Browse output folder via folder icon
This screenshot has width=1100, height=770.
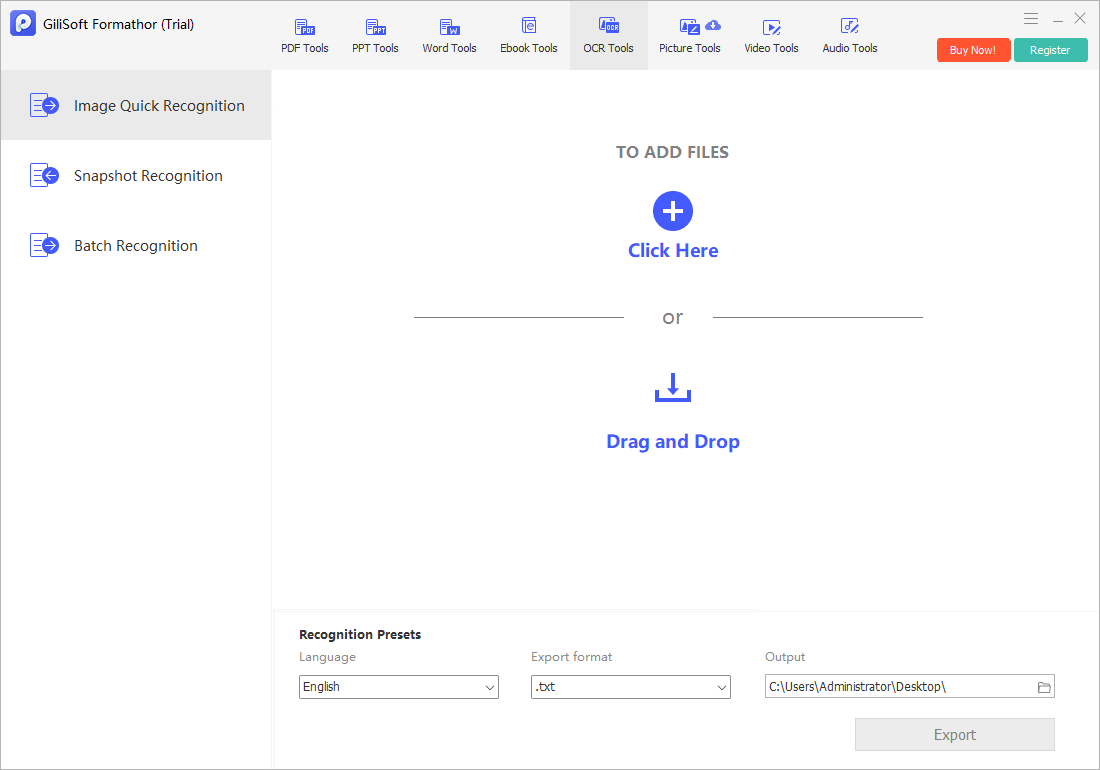[x=1044, y=687]
